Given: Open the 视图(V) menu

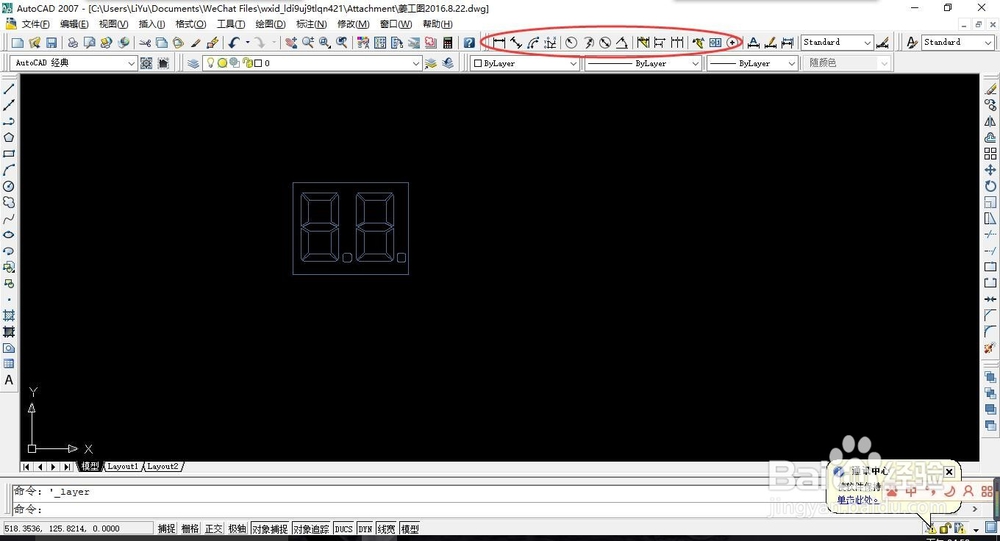Looking at the screenshot, I should coord(114,24).
